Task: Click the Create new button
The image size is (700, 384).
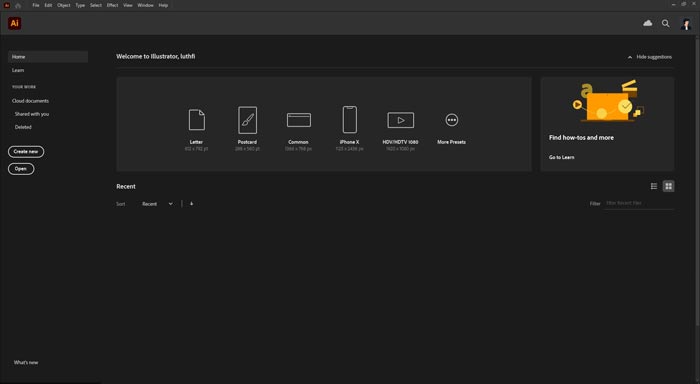Action: 26,151
